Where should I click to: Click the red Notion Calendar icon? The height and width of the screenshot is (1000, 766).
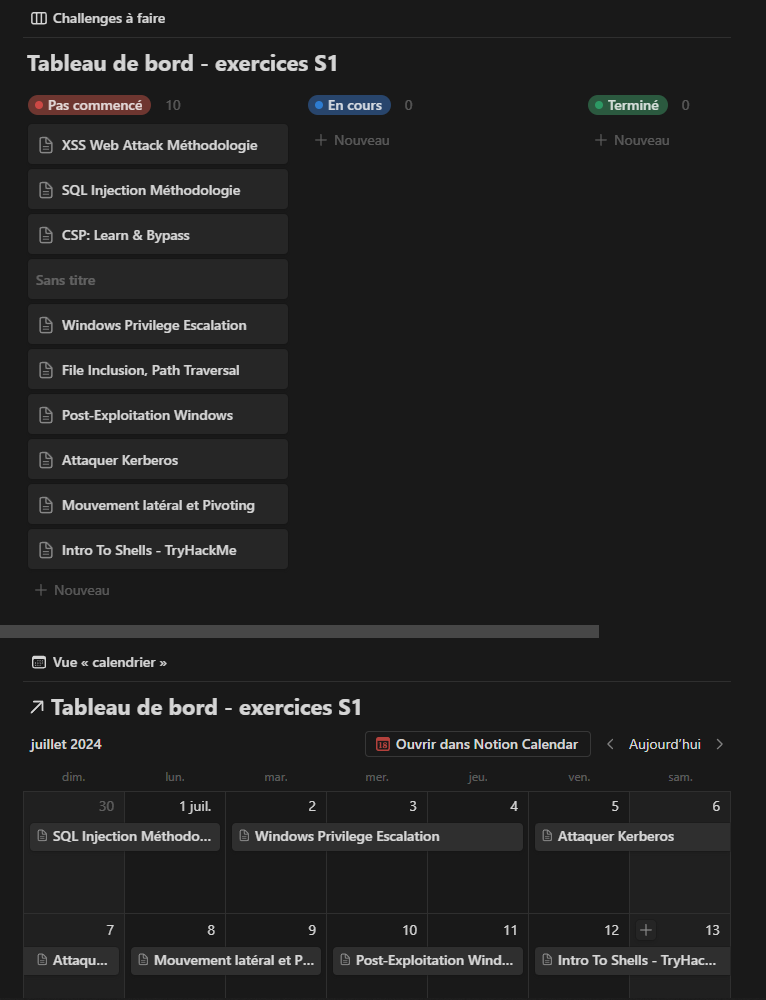click(x=383, y=744)
